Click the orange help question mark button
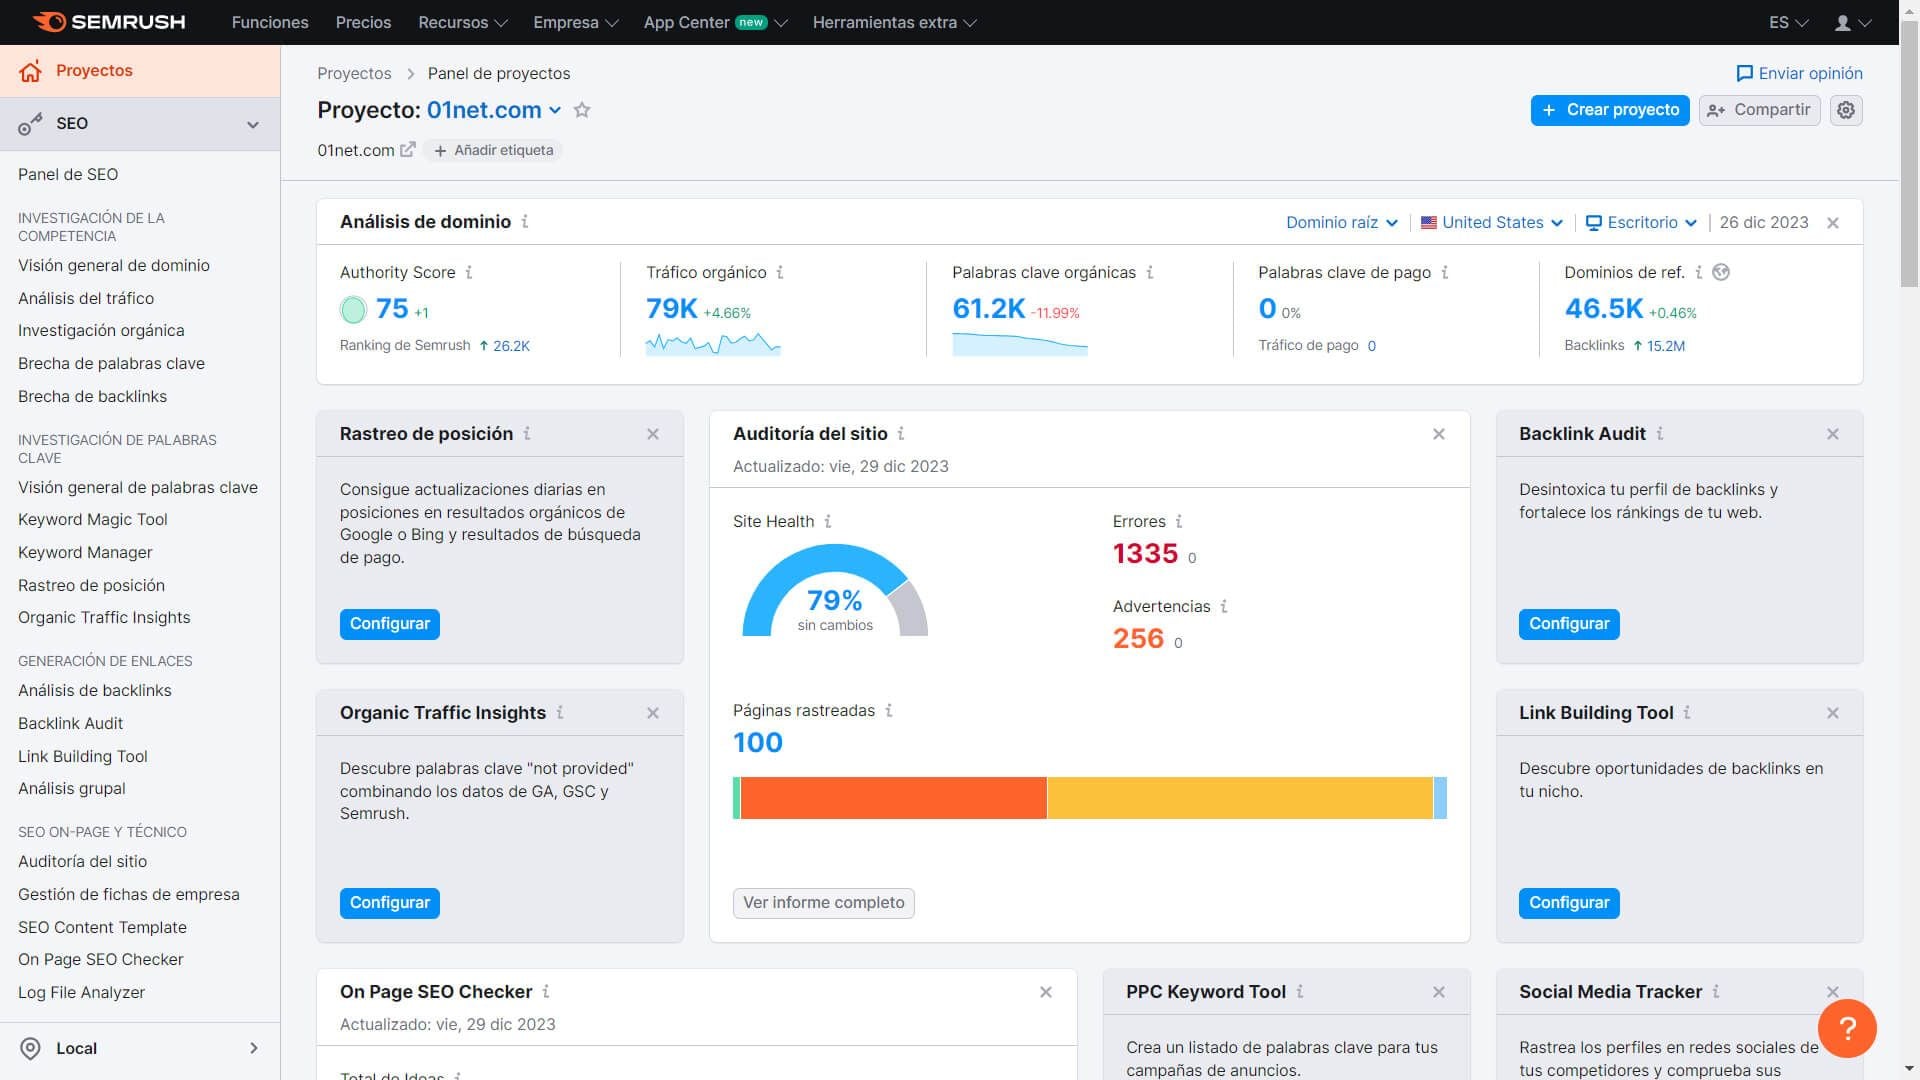The image size is (1920, 1080). pyautogui.click(x=1847, y=1028)
